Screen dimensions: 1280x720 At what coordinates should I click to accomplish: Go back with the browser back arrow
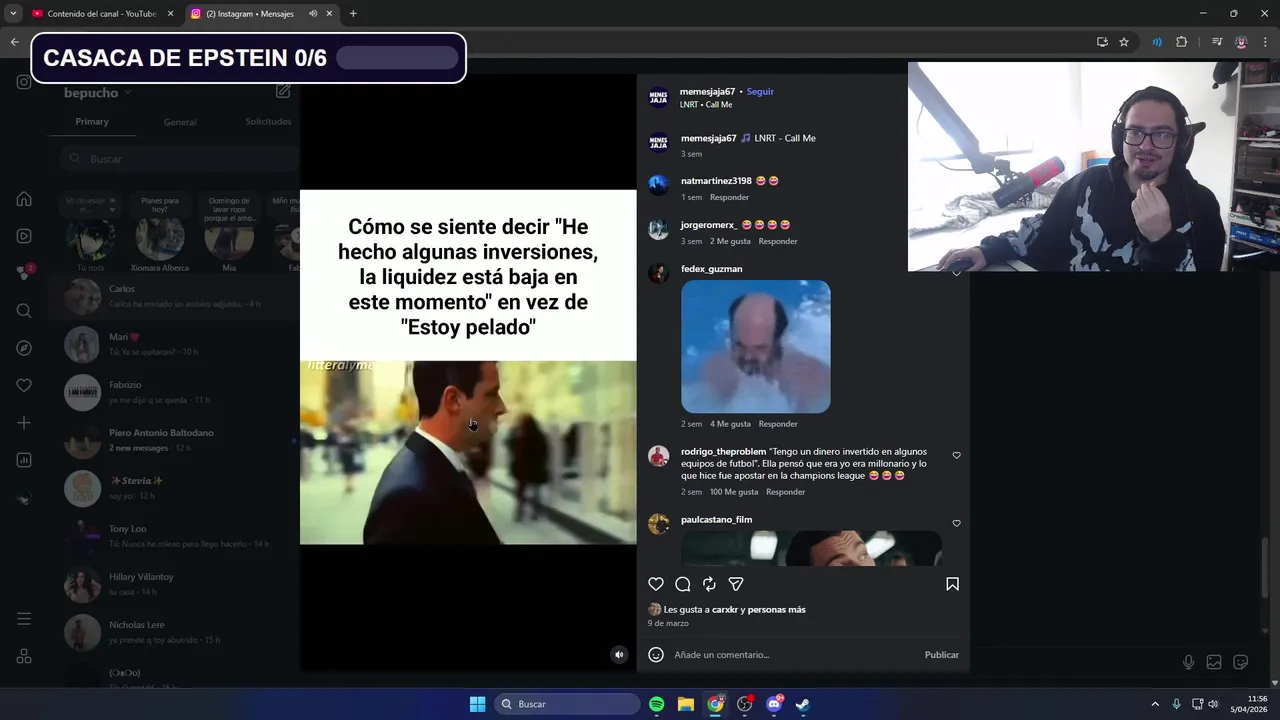click(x=14, y=42)
